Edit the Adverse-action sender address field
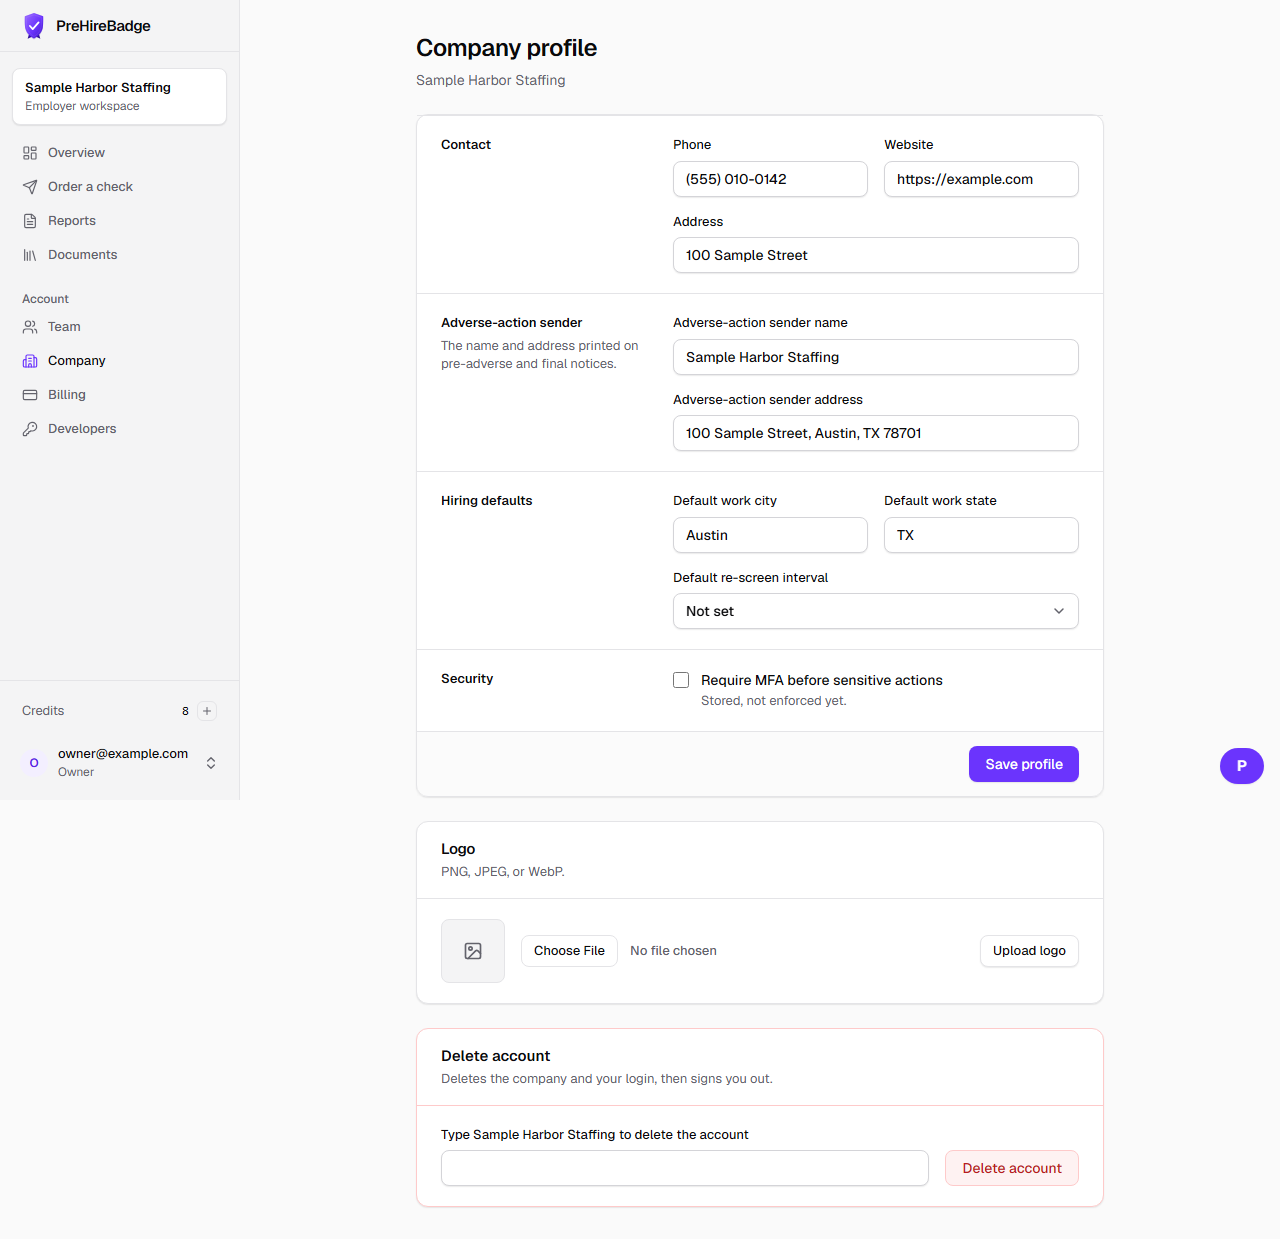 click(876, 433)
